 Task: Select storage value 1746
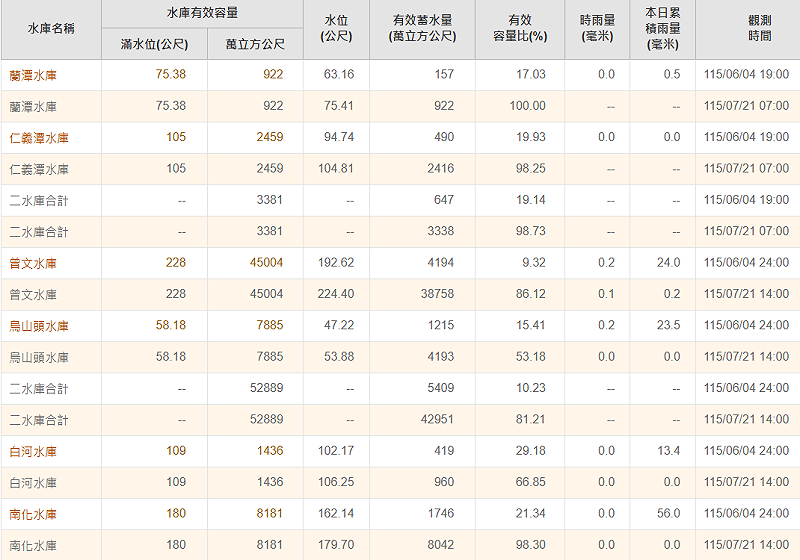(441, 514)
